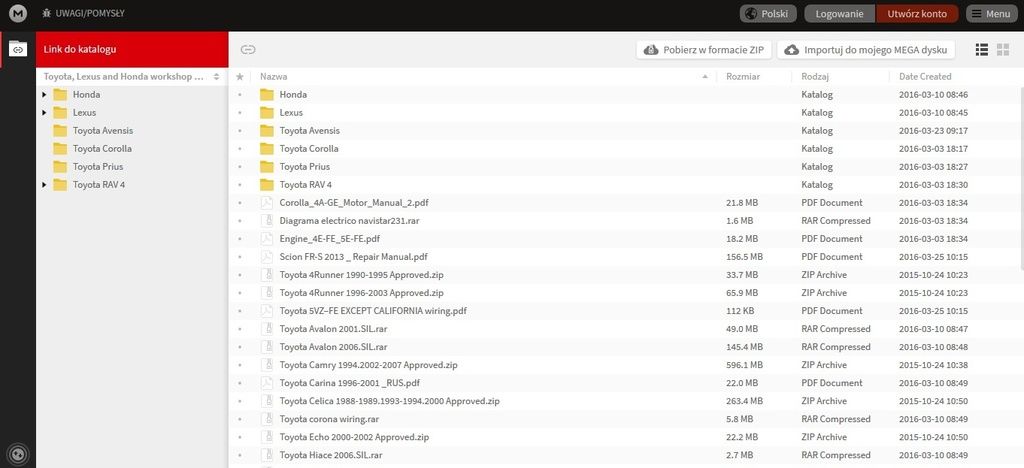Click the 156.5 MB size cell

pos(744,257)
